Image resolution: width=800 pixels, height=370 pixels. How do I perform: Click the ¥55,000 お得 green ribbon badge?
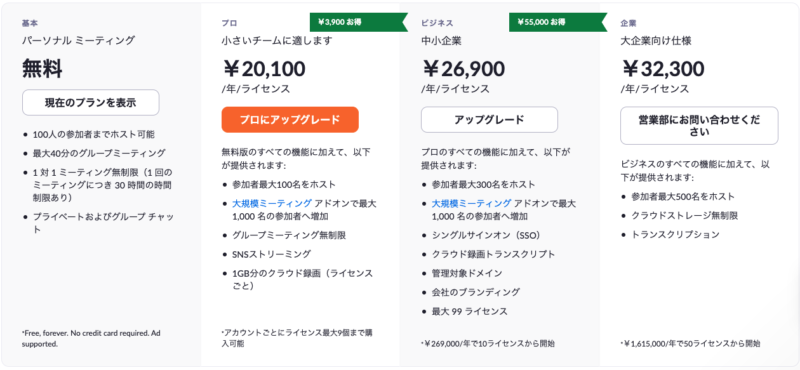point(557,22)
